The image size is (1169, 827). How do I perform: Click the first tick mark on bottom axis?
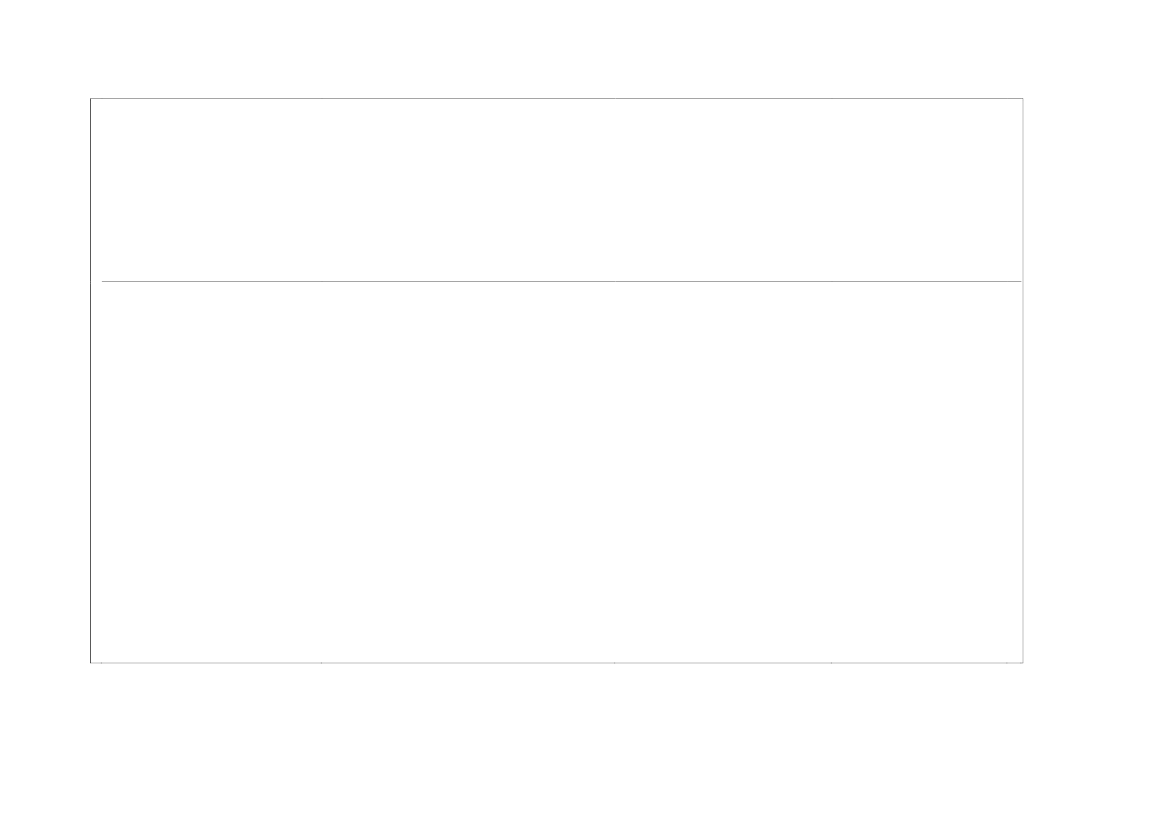(x=101, y=663)
